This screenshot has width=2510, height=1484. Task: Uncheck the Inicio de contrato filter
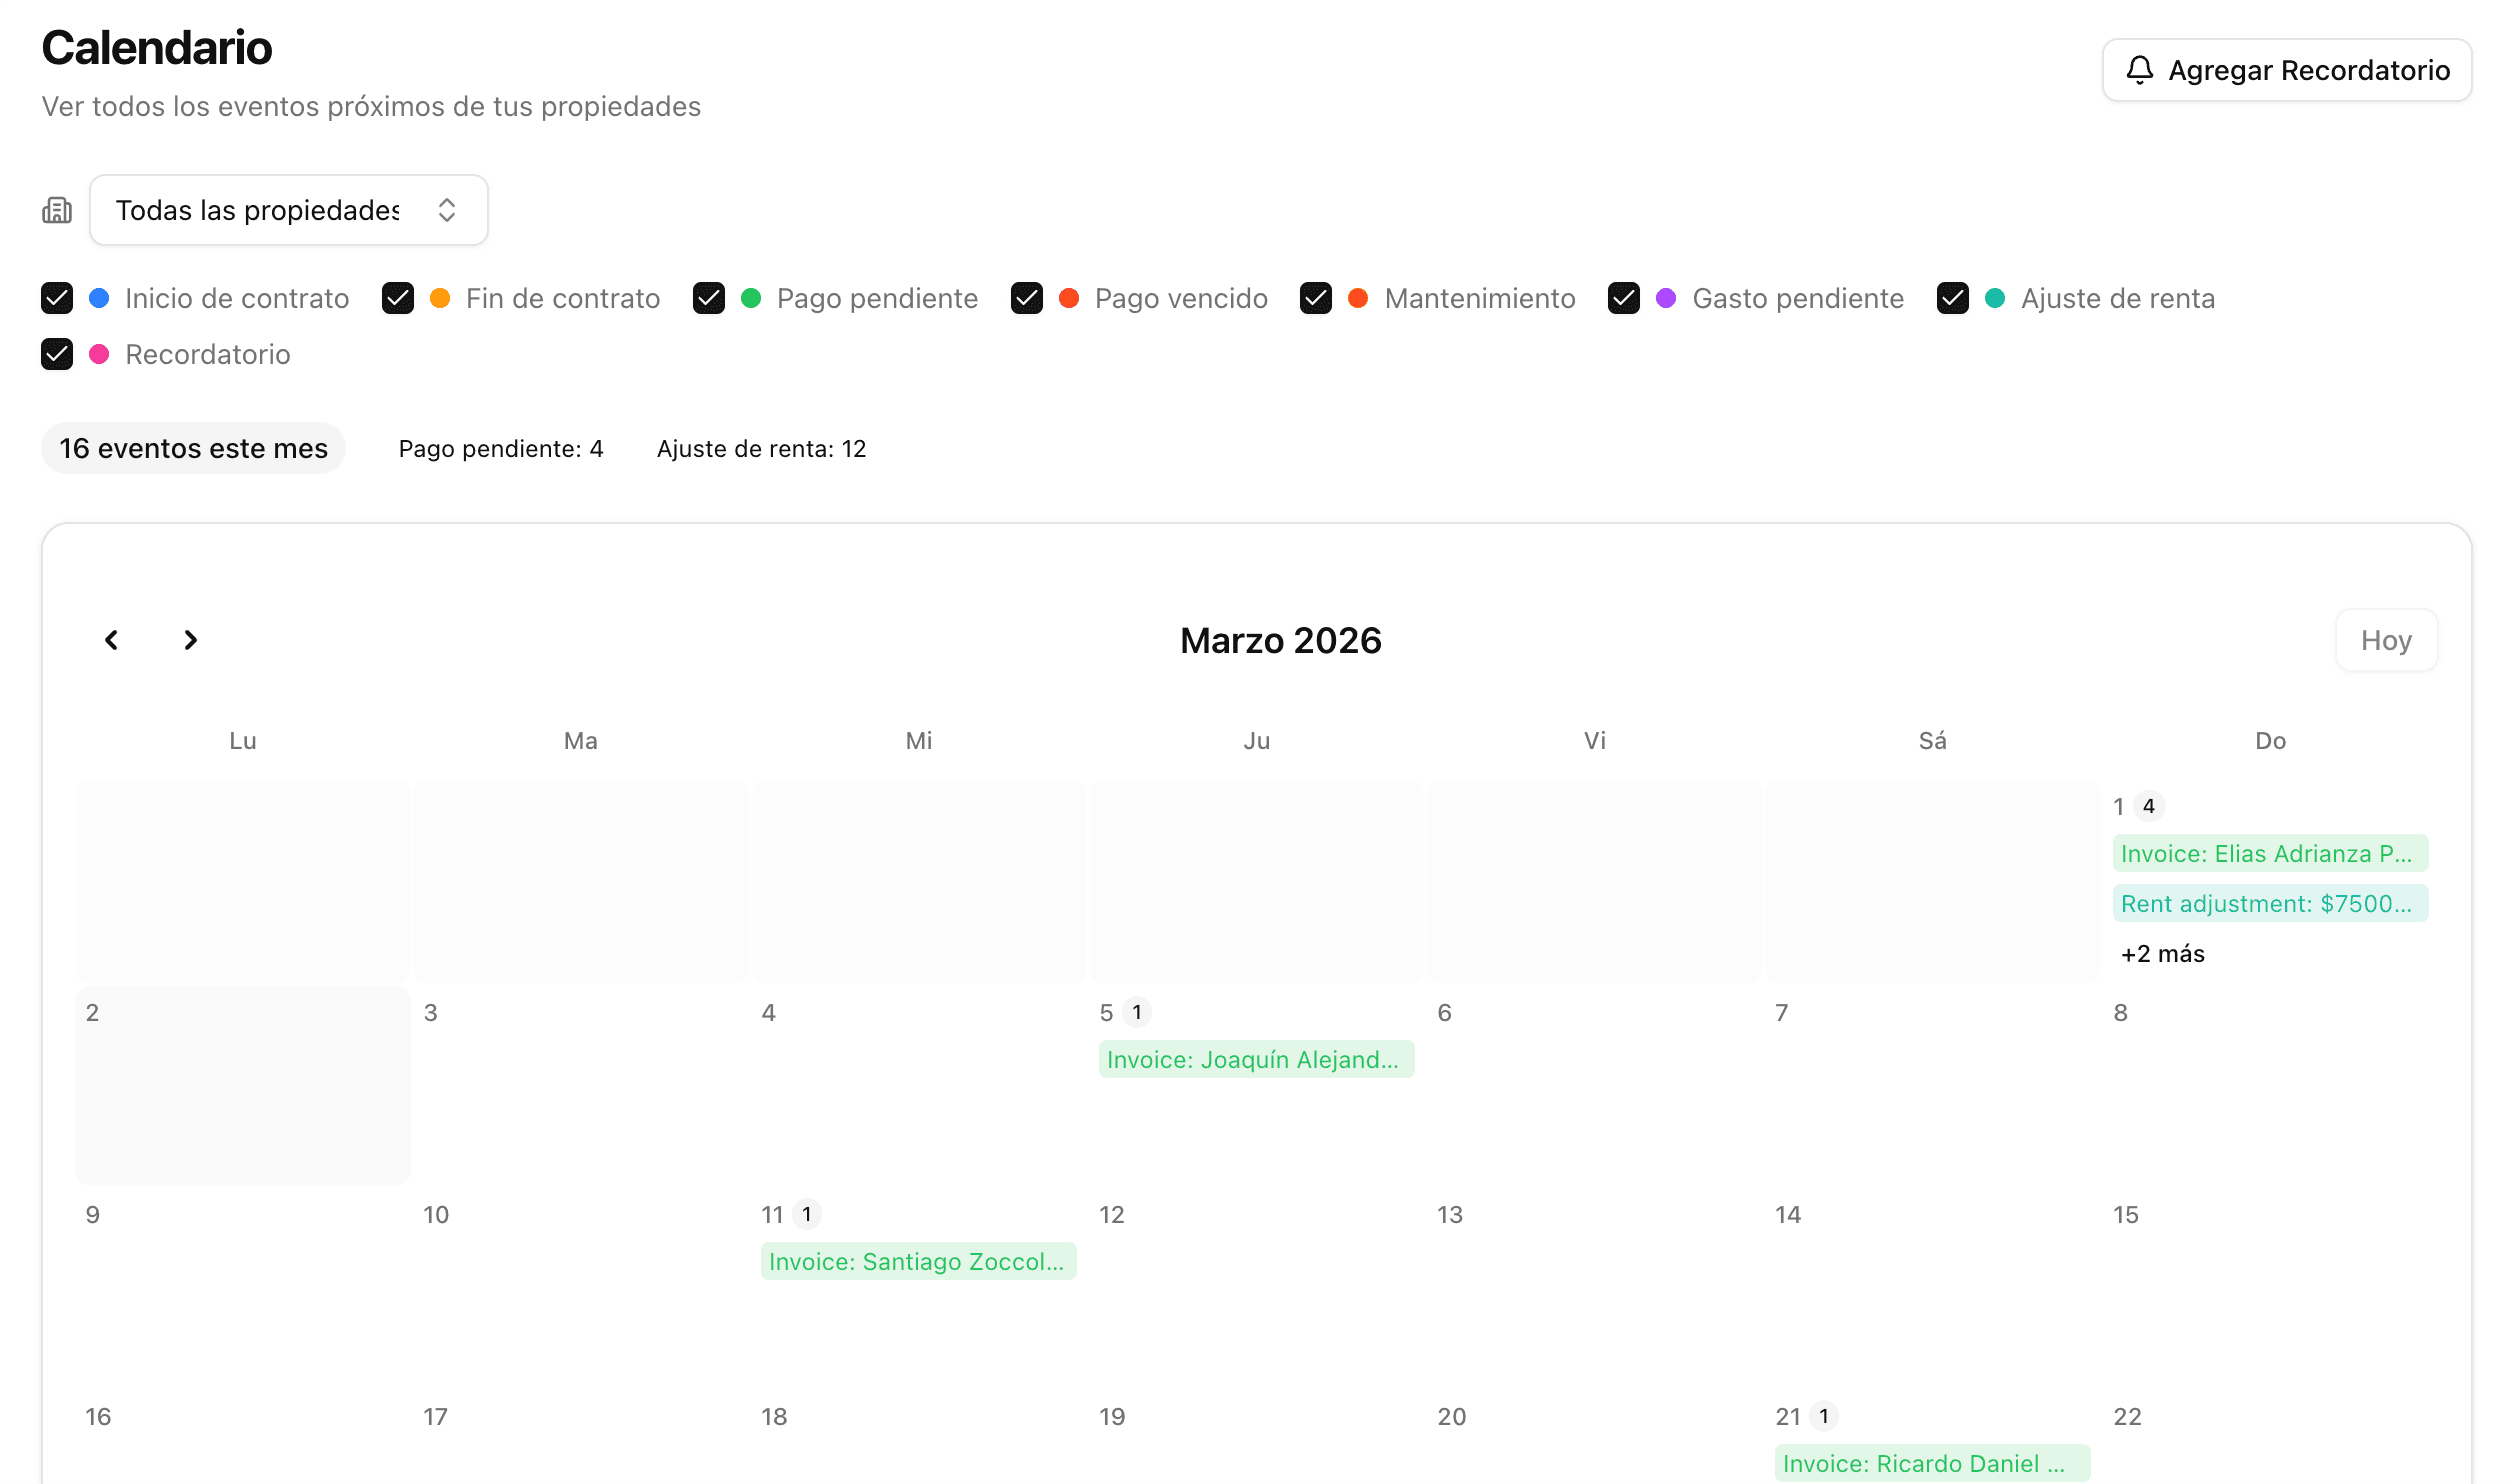point(57,298)
